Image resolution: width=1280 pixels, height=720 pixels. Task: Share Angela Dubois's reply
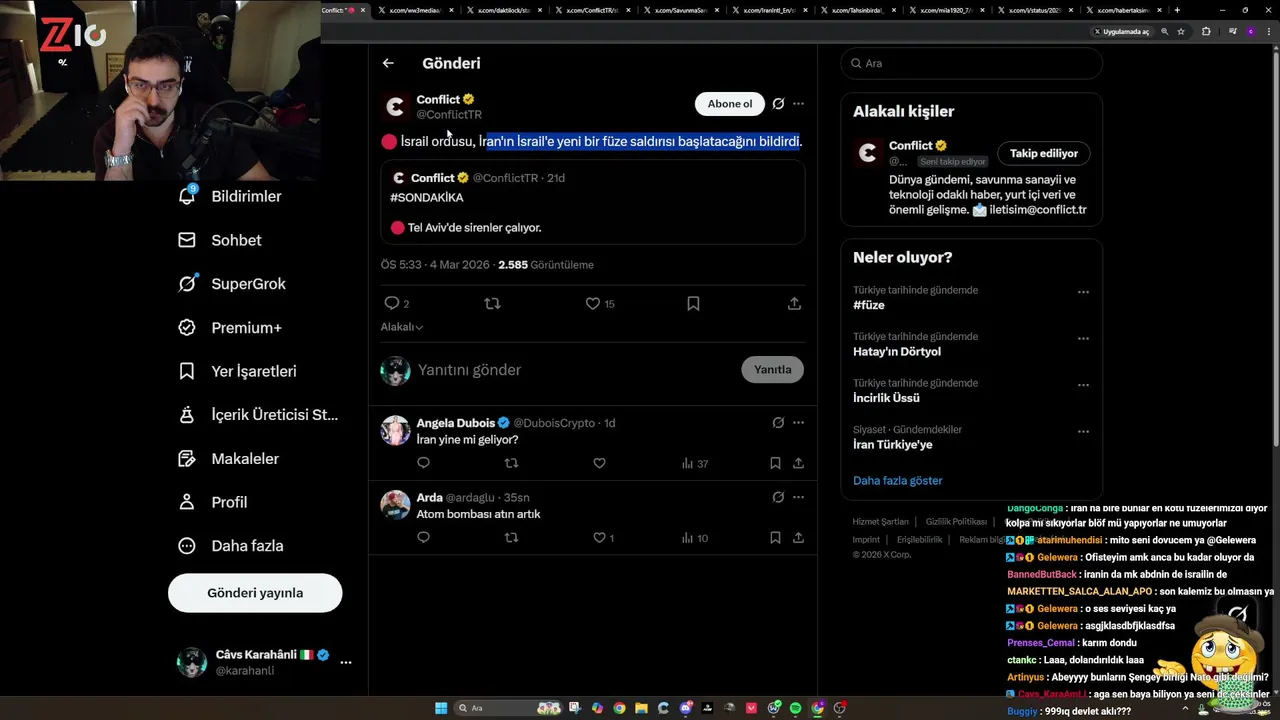798,463
